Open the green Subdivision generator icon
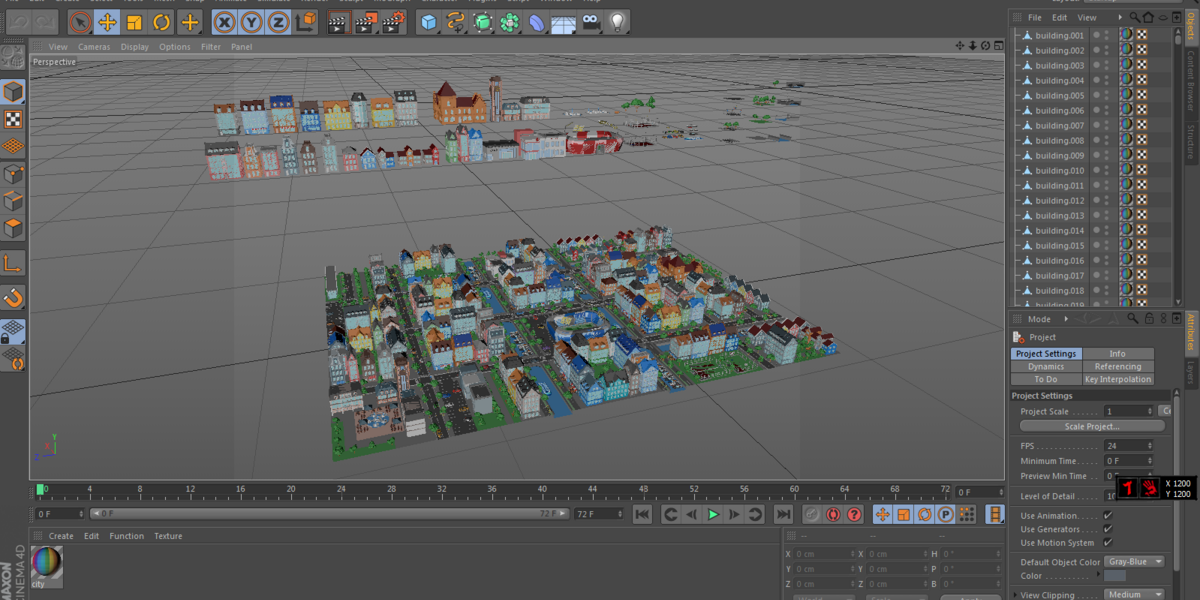 (x=483, y=21)
